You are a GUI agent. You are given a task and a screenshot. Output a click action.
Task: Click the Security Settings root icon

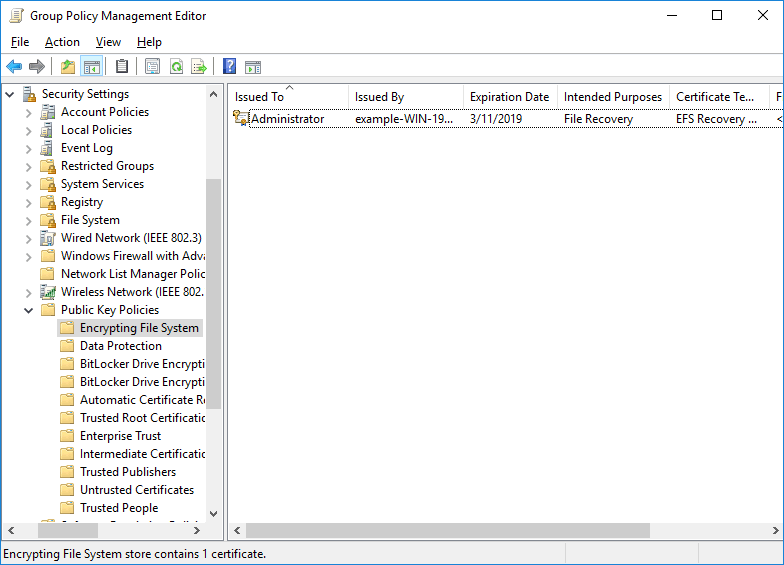pyautogui.click(x=30, y=94)
